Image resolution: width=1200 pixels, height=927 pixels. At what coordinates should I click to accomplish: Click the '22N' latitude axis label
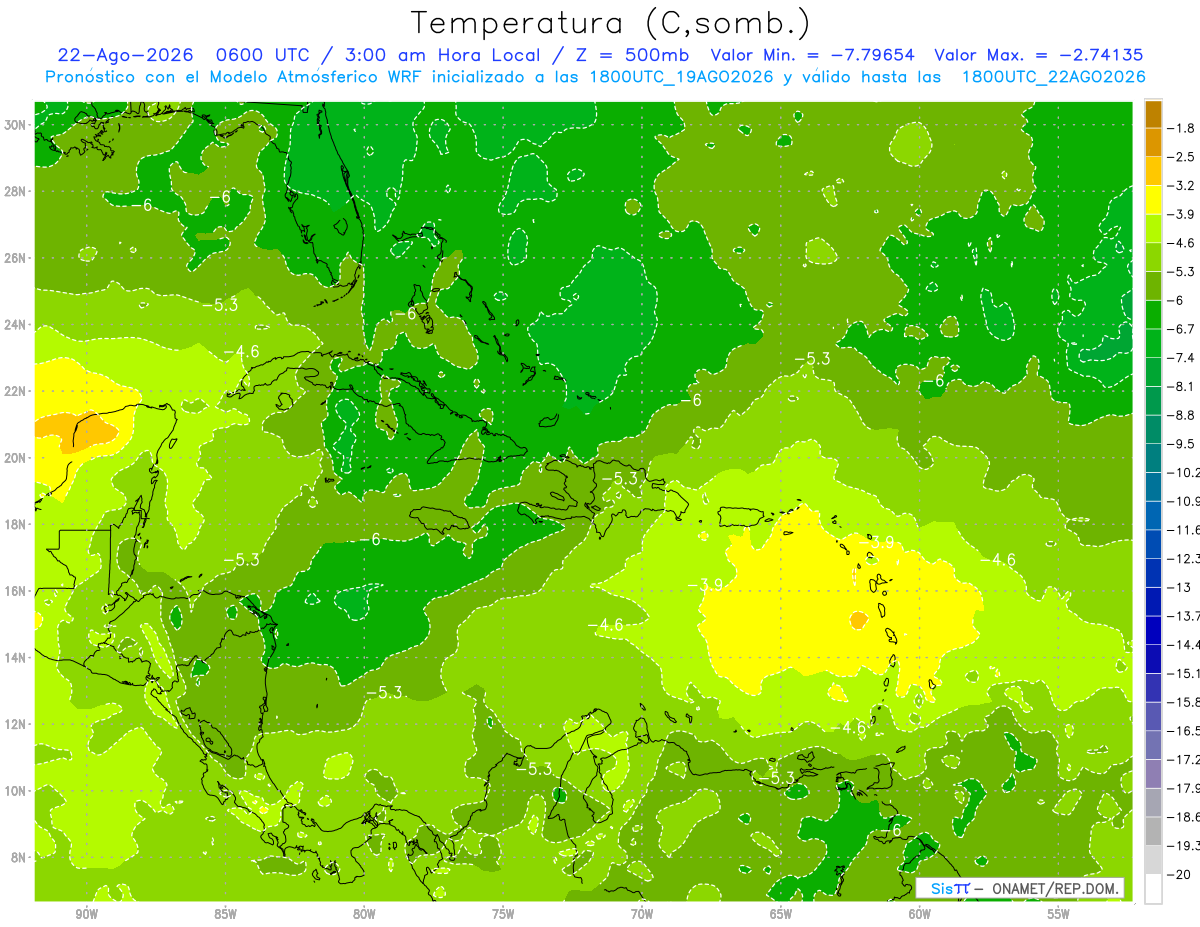tap(16, 391)
